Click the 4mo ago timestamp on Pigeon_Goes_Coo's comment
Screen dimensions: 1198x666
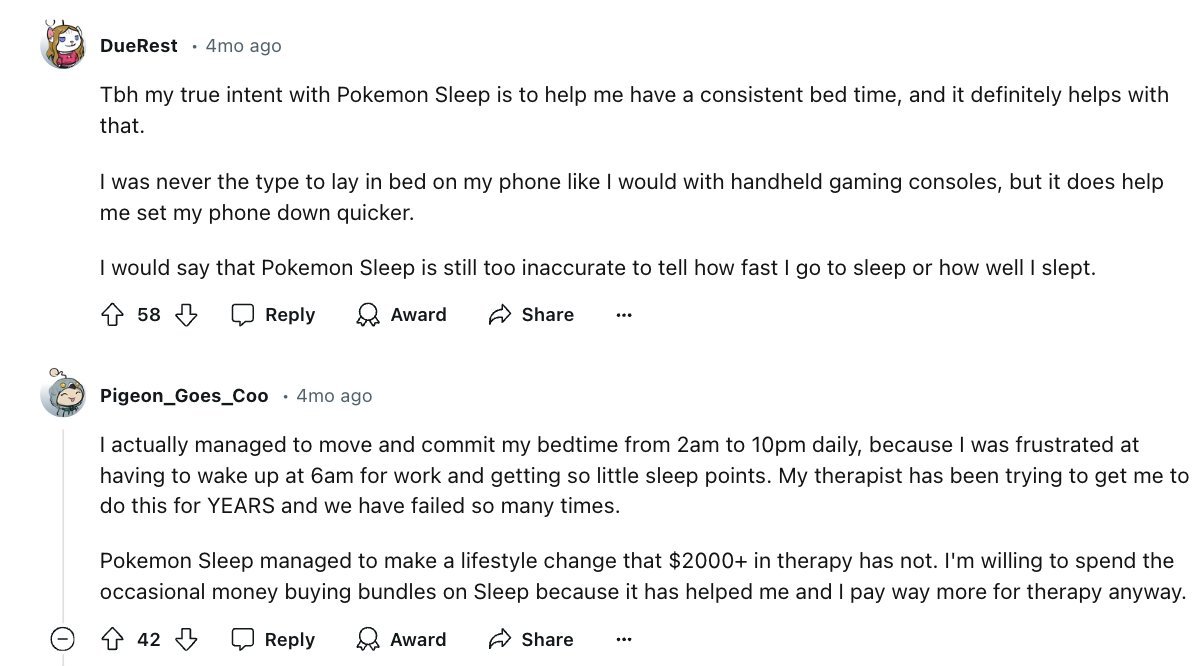(334, 396)
